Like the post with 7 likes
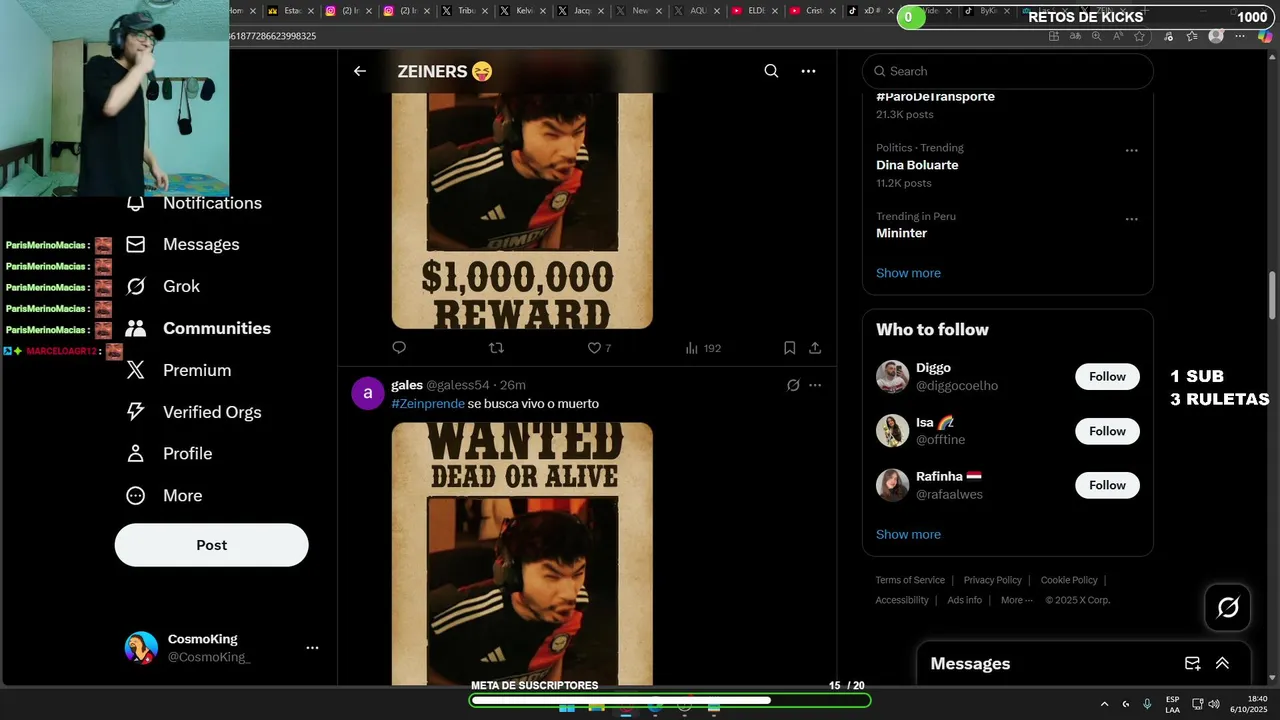This screenshot has width=1280, height=720. (x=599, y=348)
